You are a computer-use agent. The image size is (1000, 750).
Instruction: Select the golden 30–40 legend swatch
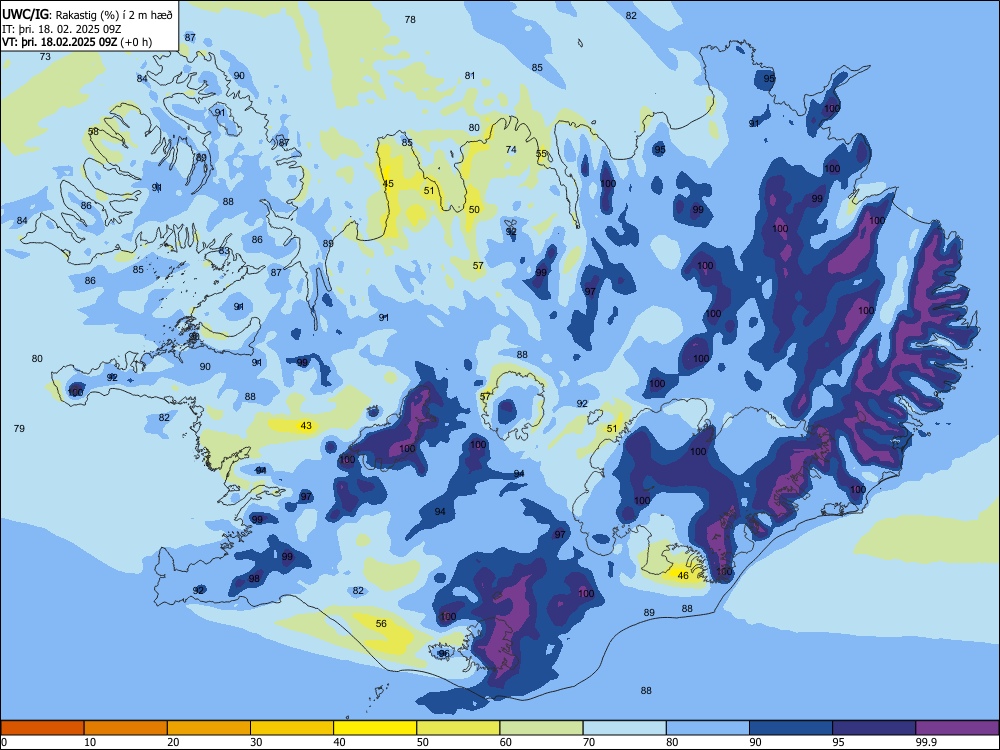tap(292, 728)
